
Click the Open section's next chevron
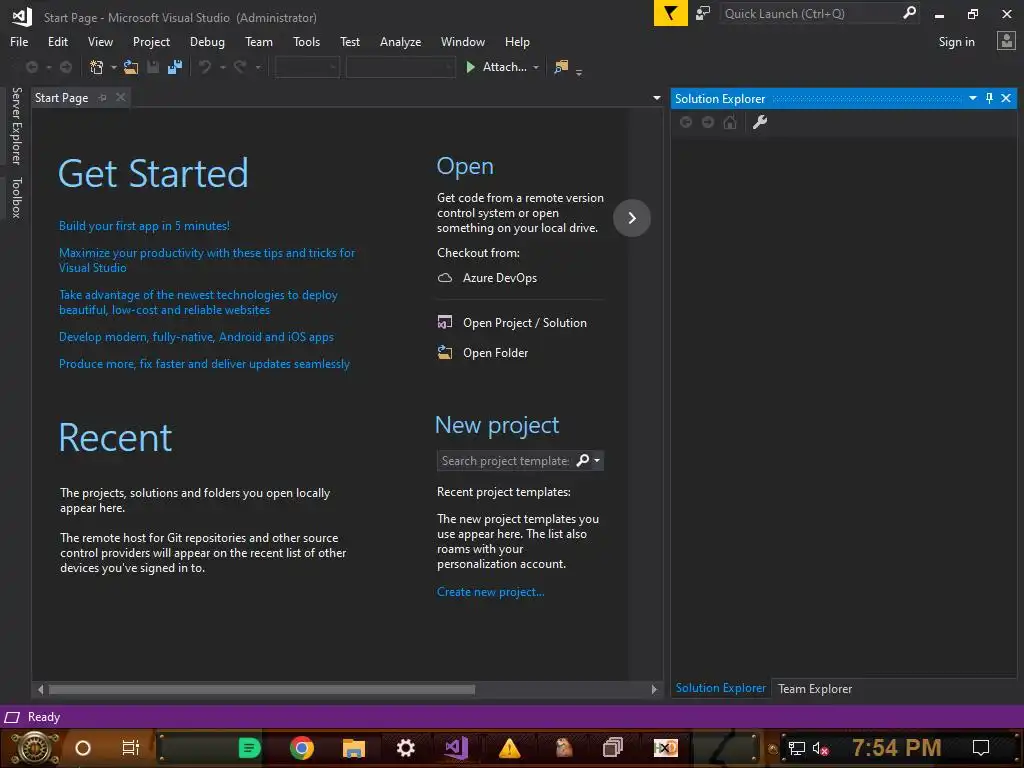pos(632,217)
